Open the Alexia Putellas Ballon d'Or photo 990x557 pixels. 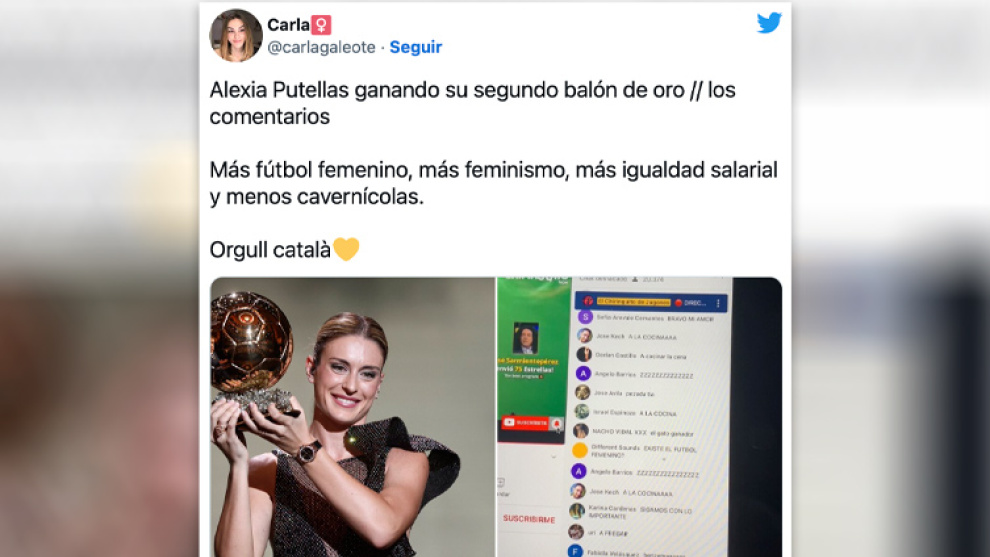coord(352,417)
